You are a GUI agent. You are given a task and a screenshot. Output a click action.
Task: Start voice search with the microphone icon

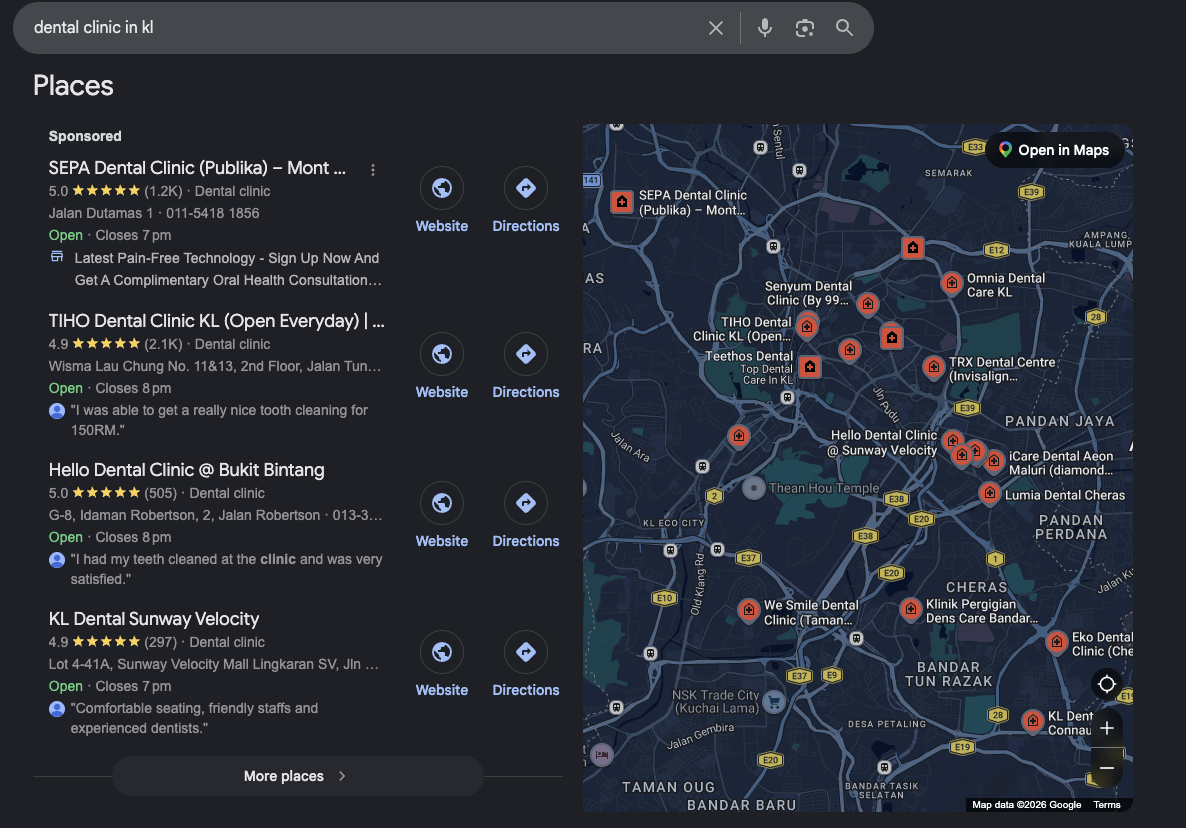(x=765, y=28)
